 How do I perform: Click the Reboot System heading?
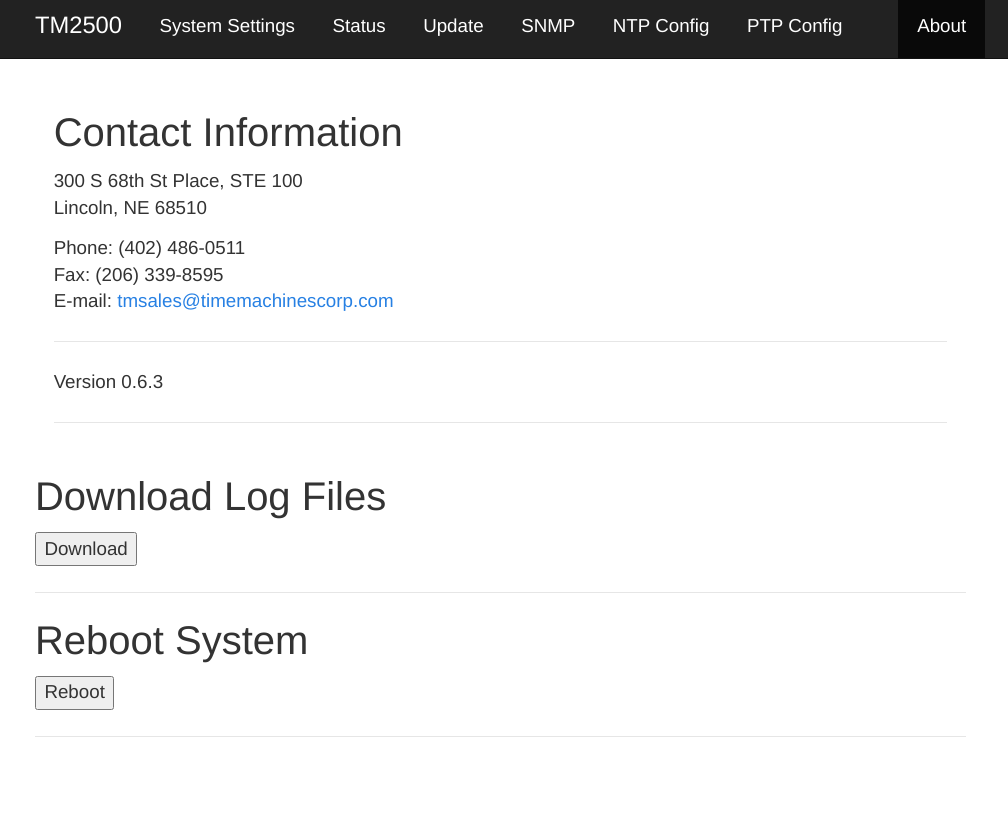pyautogui.click(x=171, y=641)
